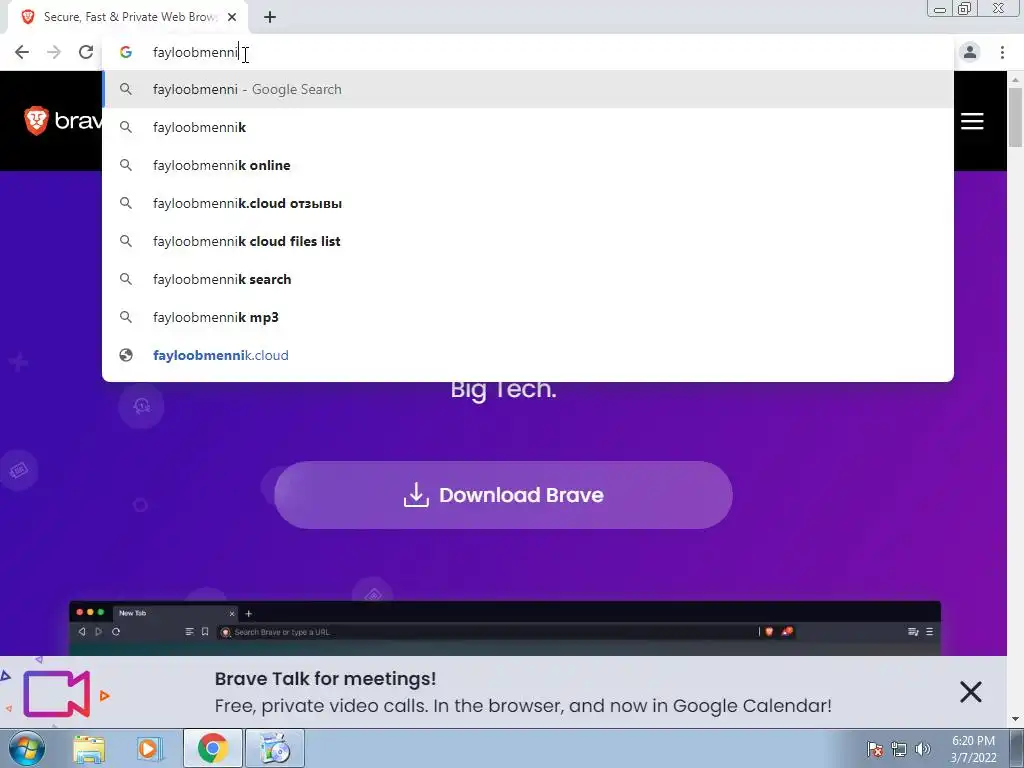This screenshot has height=768, width=1024.
Task: Choose the 'fayloobmennik' suggestion
Action: pos(528,127)
